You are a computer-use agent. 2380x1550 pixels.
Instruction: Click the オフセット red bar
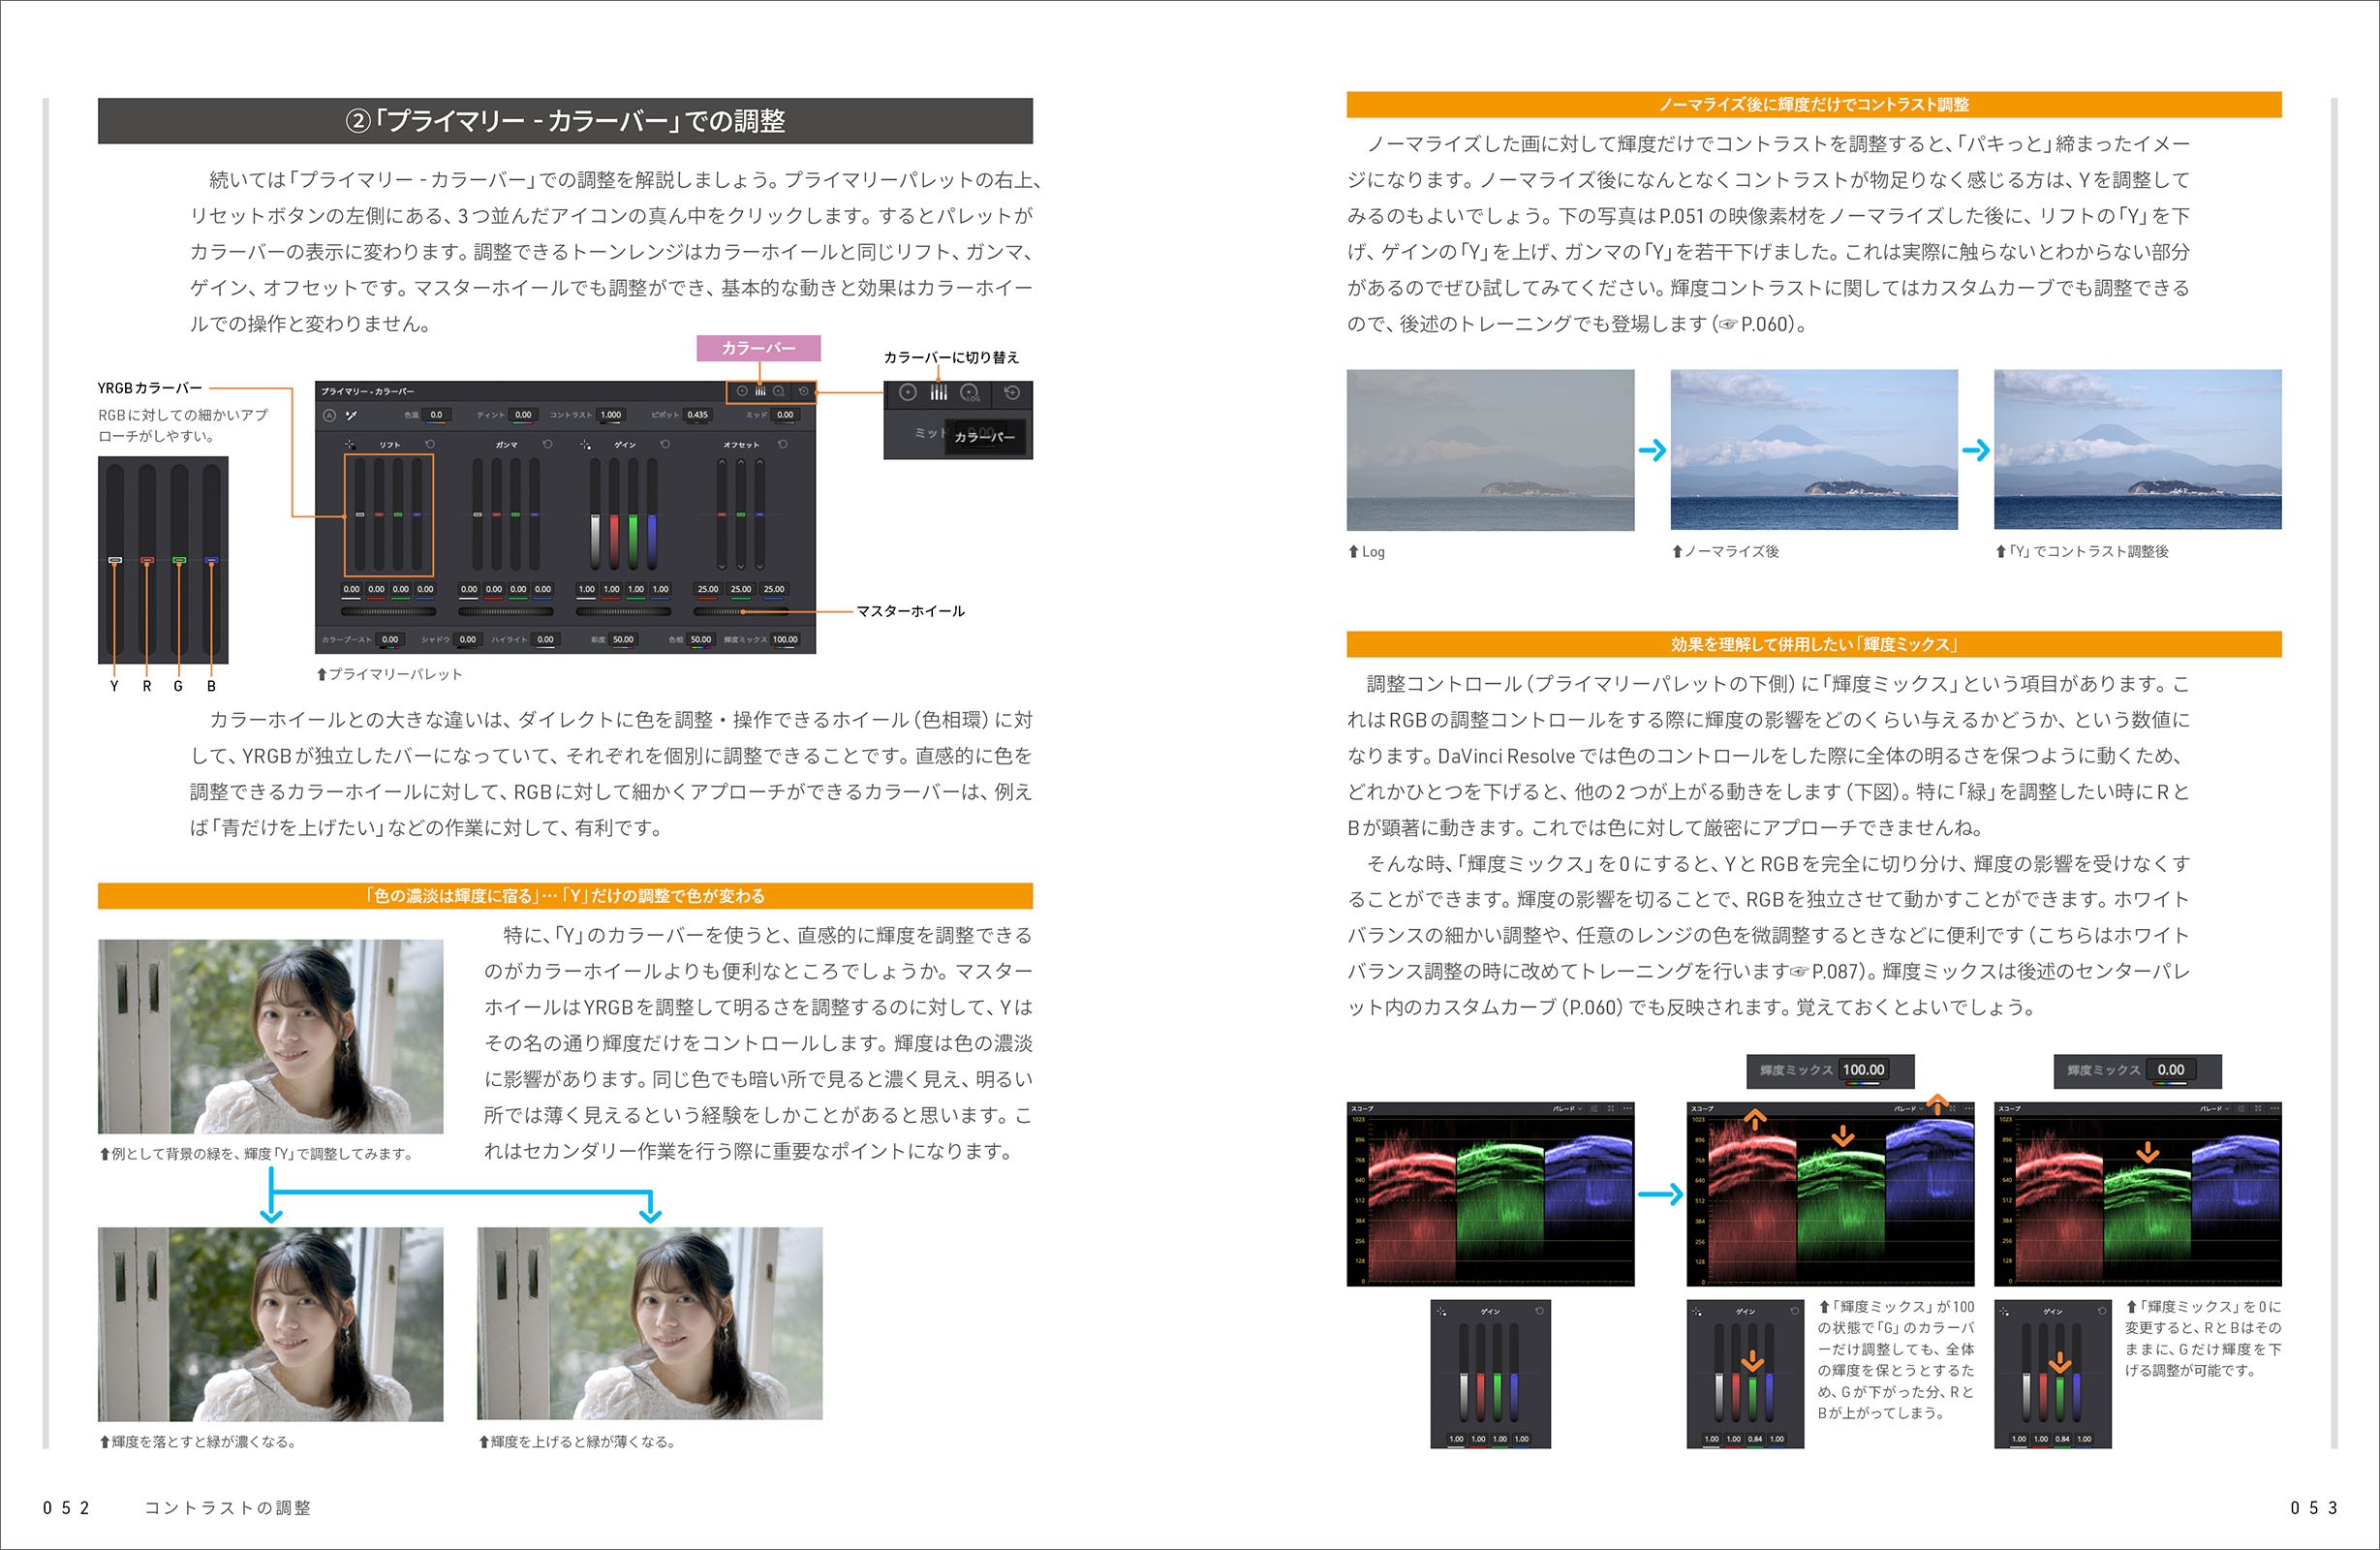click(722, 514)
